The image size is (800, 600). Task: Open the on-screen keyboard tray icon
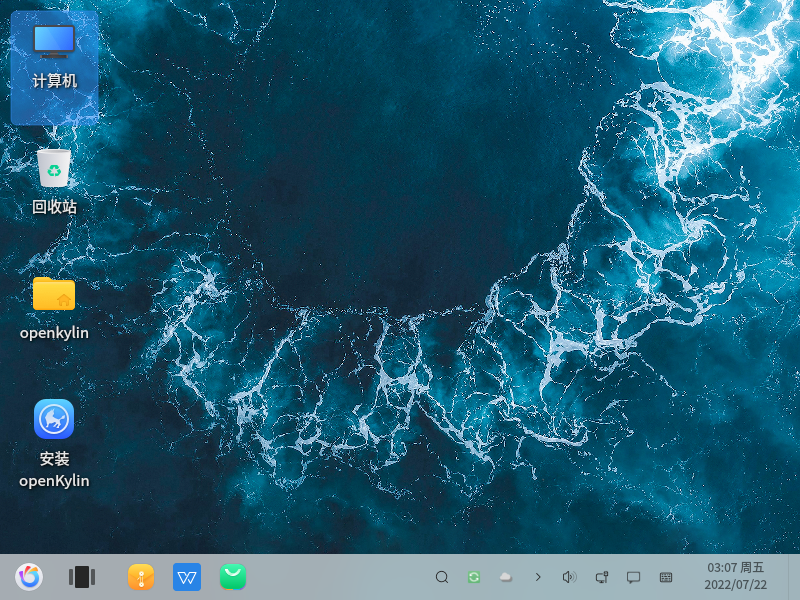(x=665, y=577)
